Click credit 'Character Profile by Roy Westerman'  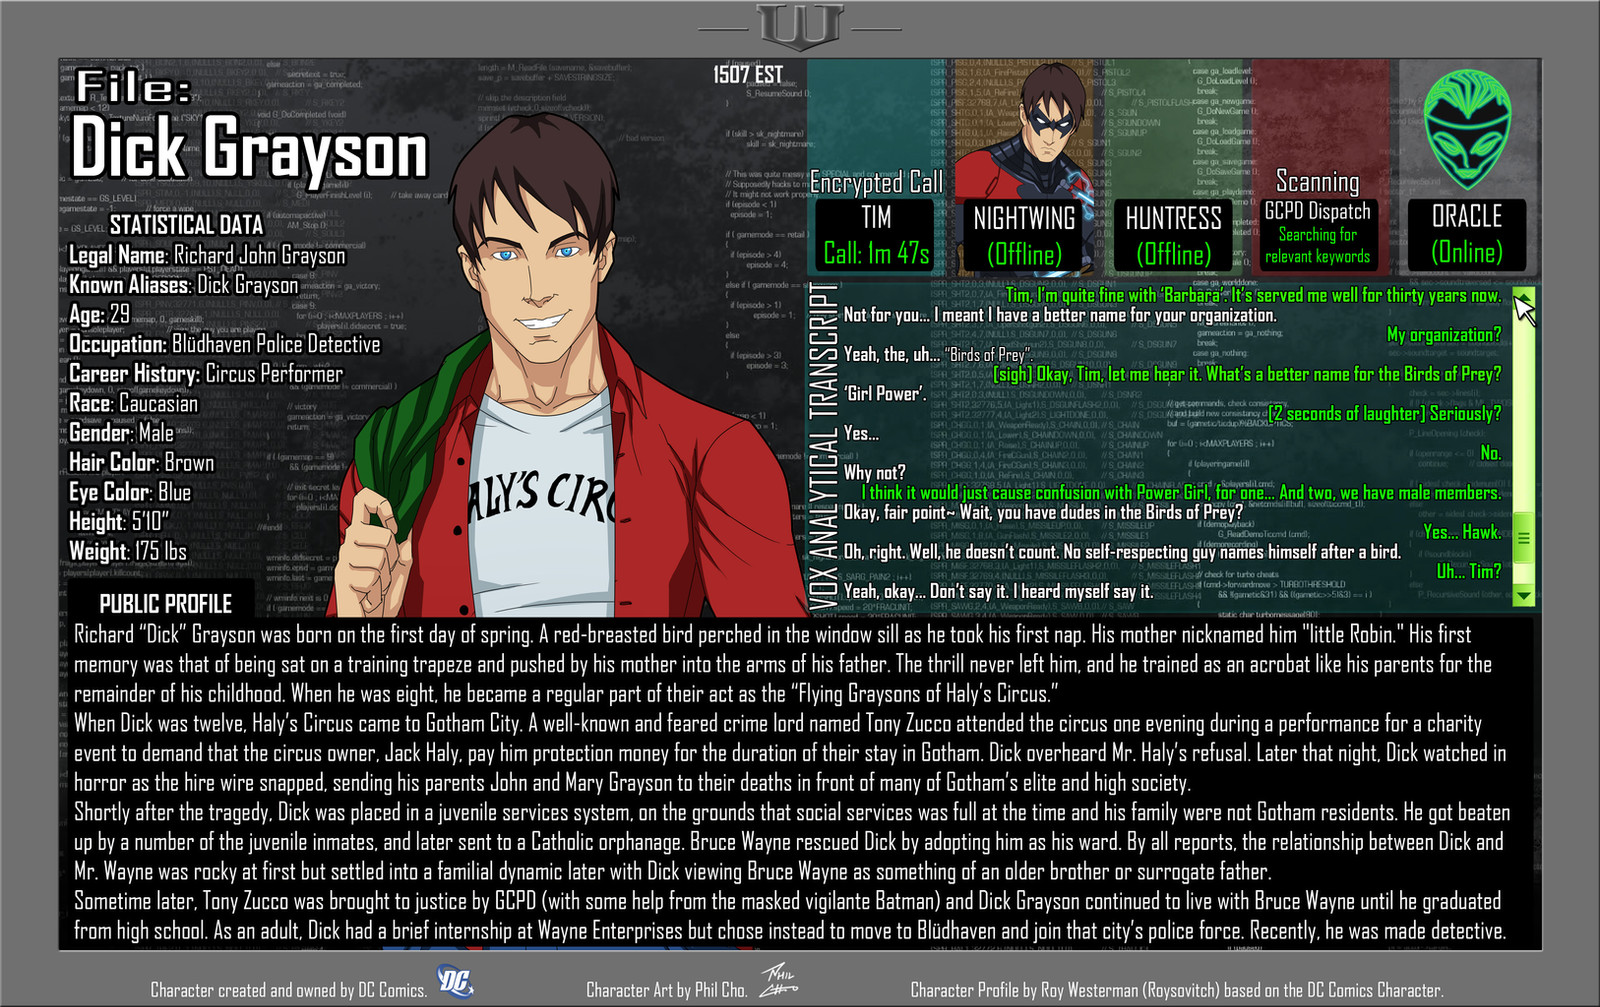click(x=1177, y=990)
